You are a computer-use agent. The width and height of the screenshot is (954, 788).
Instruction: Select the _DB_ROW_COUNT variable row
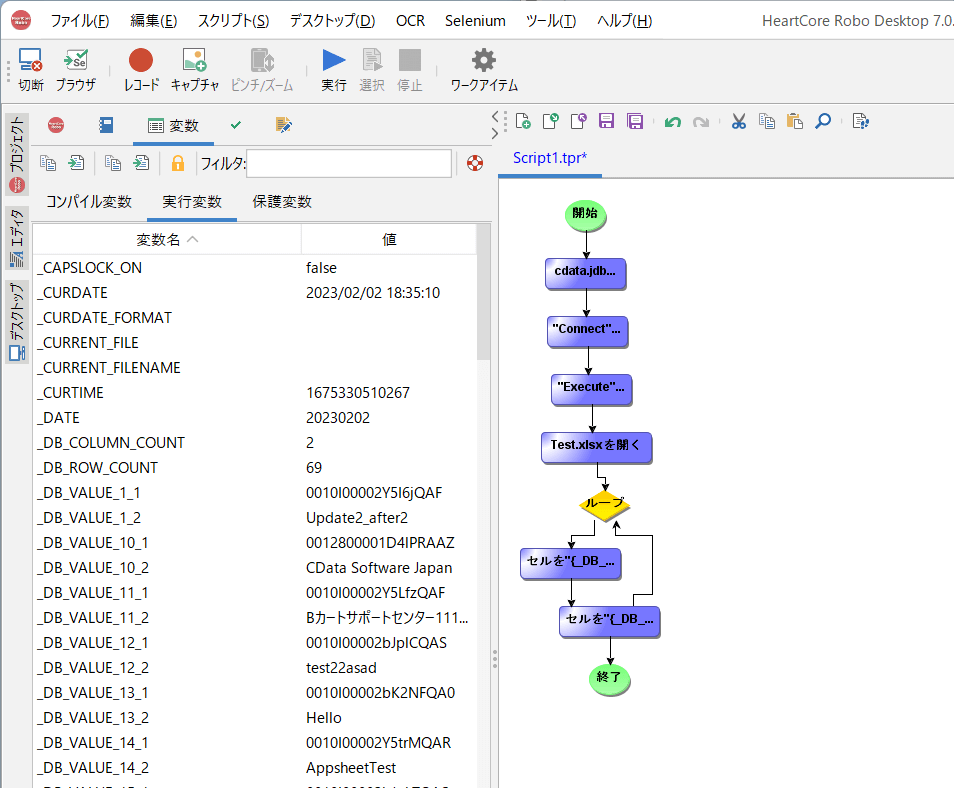(256, 467)
